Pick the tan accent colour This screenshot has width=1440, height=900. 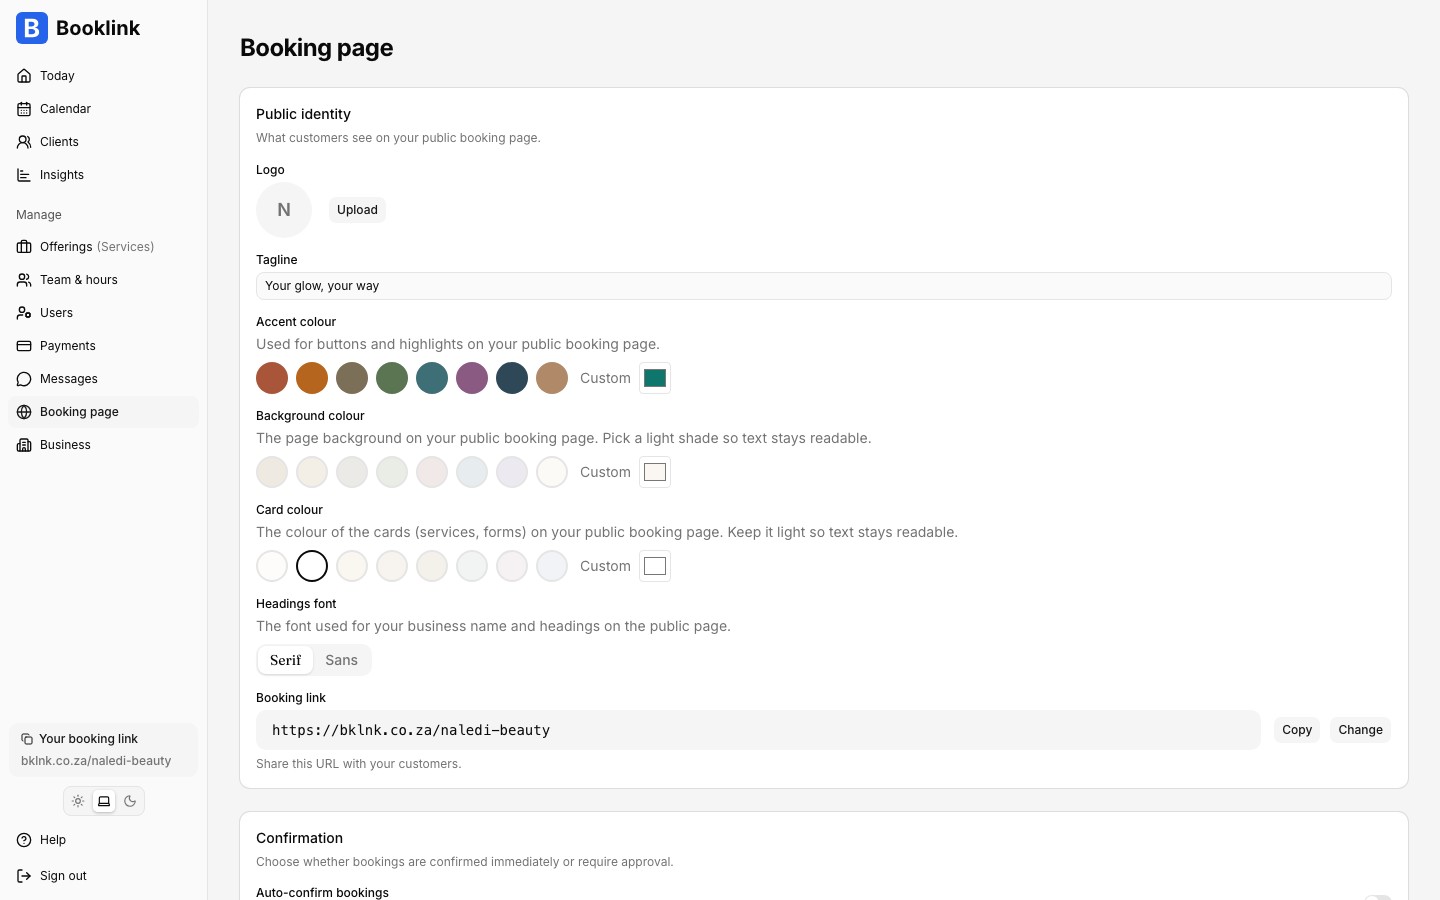552,378
